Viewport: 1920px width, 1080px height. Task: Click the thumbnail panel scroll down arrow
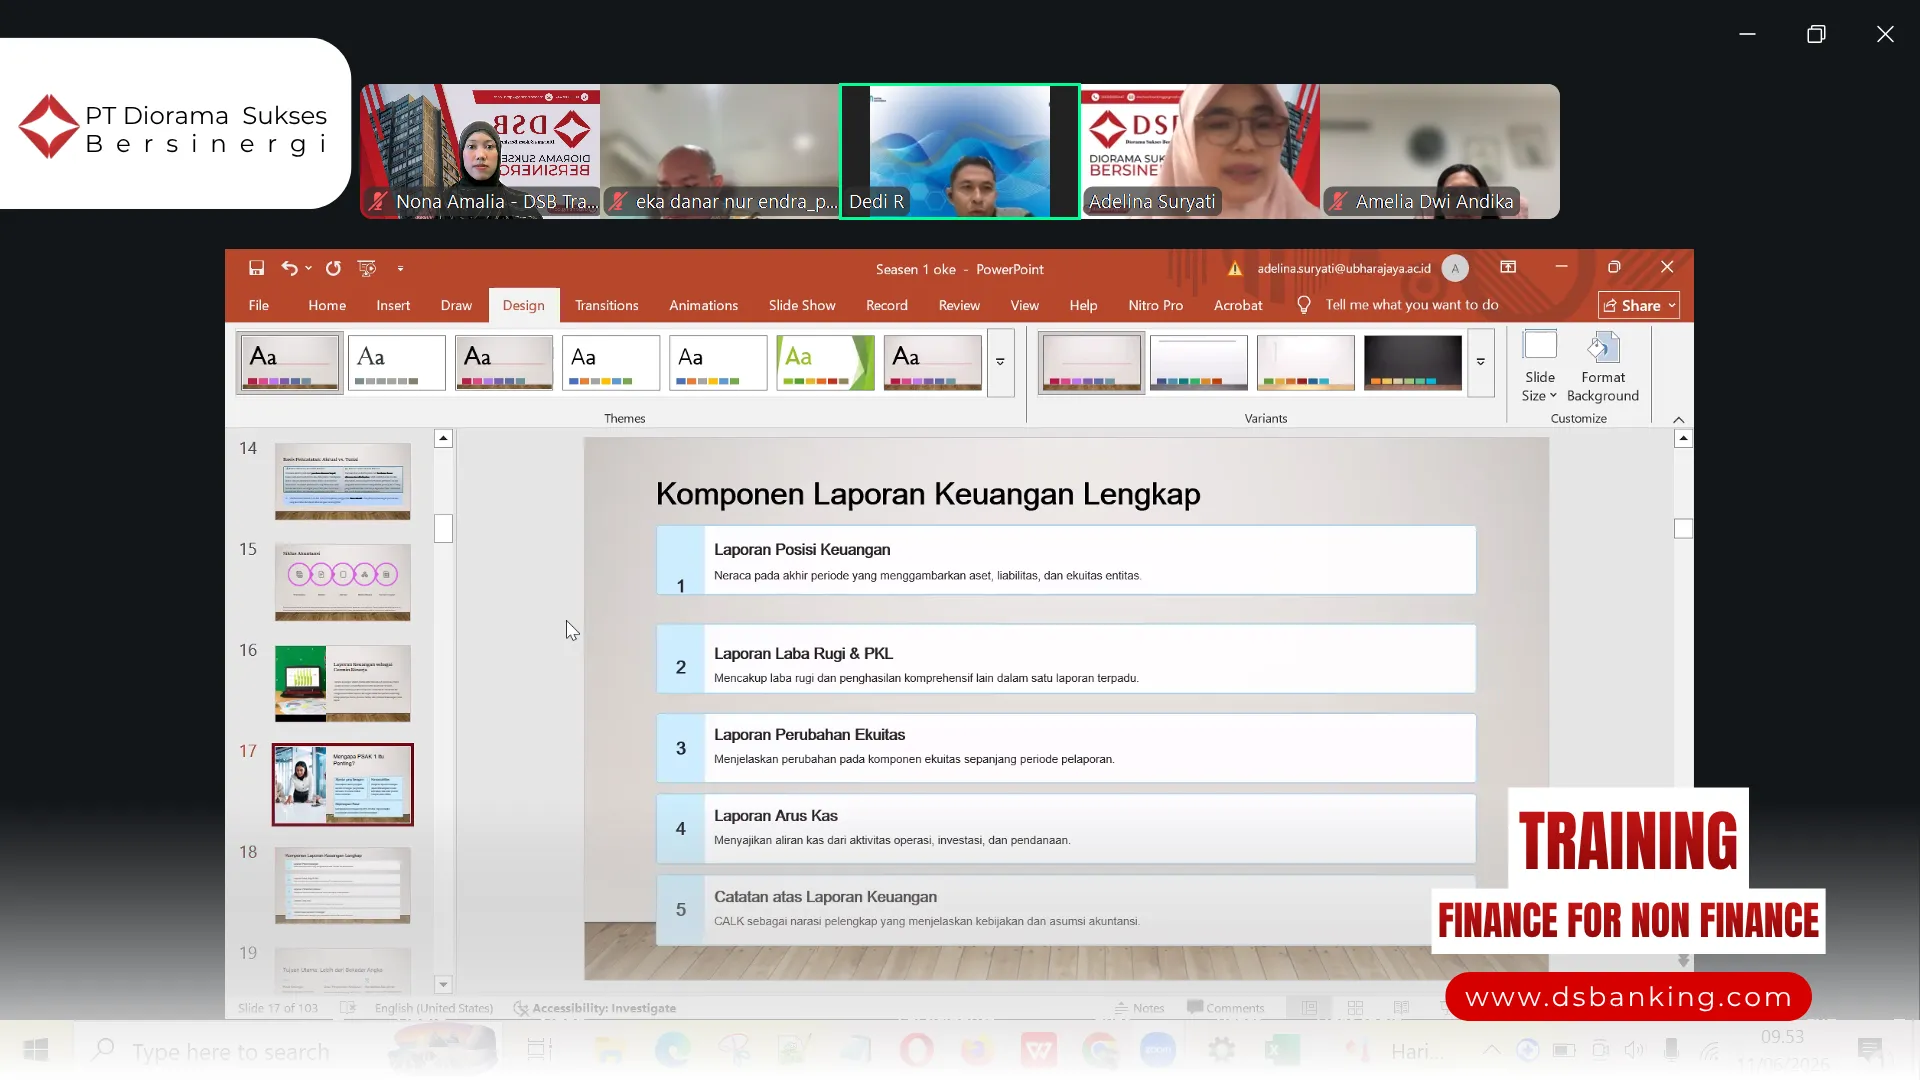click(443, 984)
